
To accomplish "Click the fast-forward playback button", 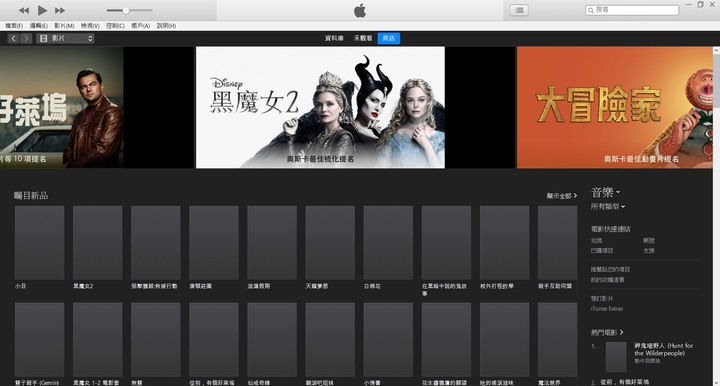I will coord(60,10).
